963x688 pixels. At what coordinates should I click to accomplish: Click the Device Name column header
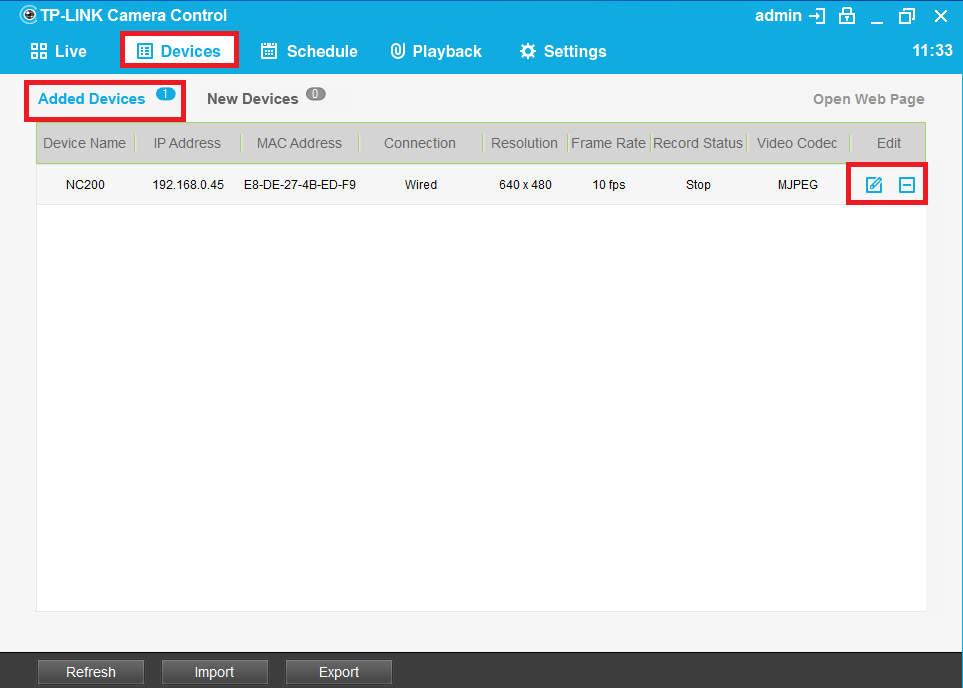pyautogui.click(x=85, y=143)
